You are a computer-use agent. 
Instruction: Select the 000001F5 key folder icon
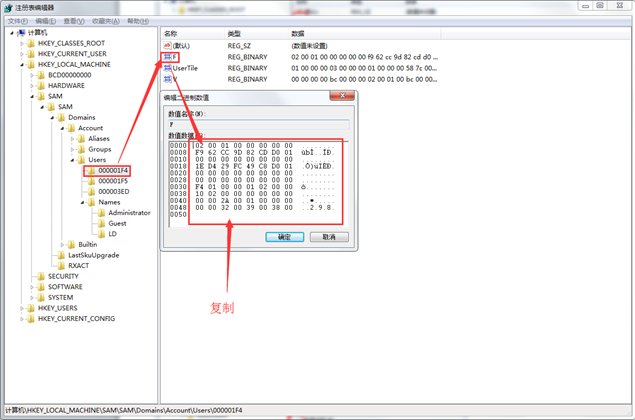point(92,181)
